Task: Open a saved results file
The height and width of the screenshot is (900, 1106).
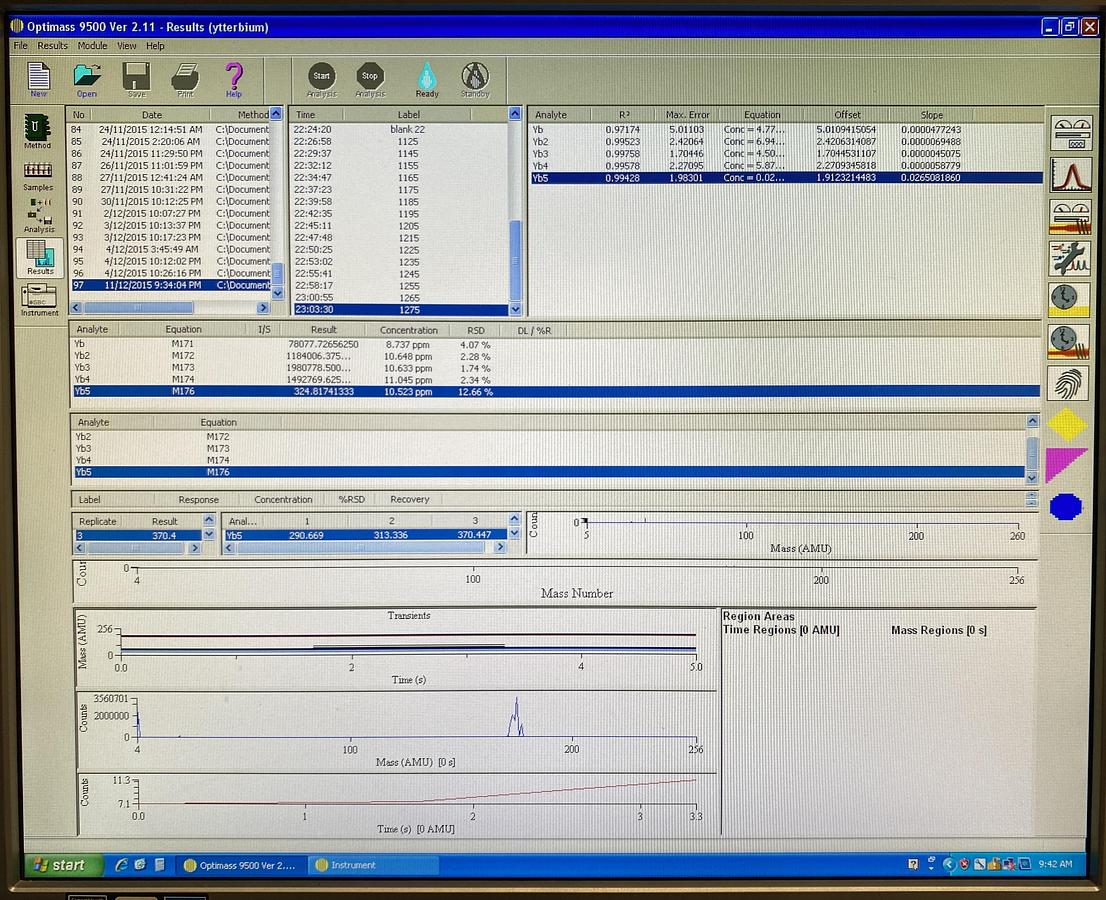Action: 86,78
